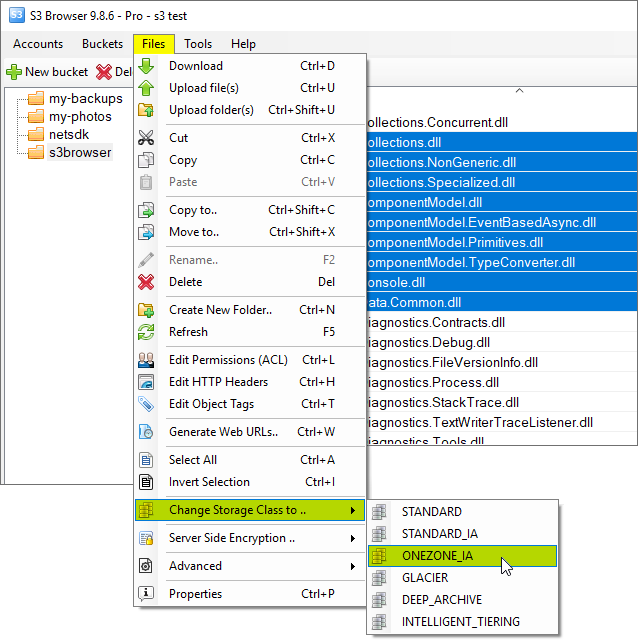Viewport: 638px width, 640px height.
Task: Click the Generate Web URLs icon
Action: point(146,432)
